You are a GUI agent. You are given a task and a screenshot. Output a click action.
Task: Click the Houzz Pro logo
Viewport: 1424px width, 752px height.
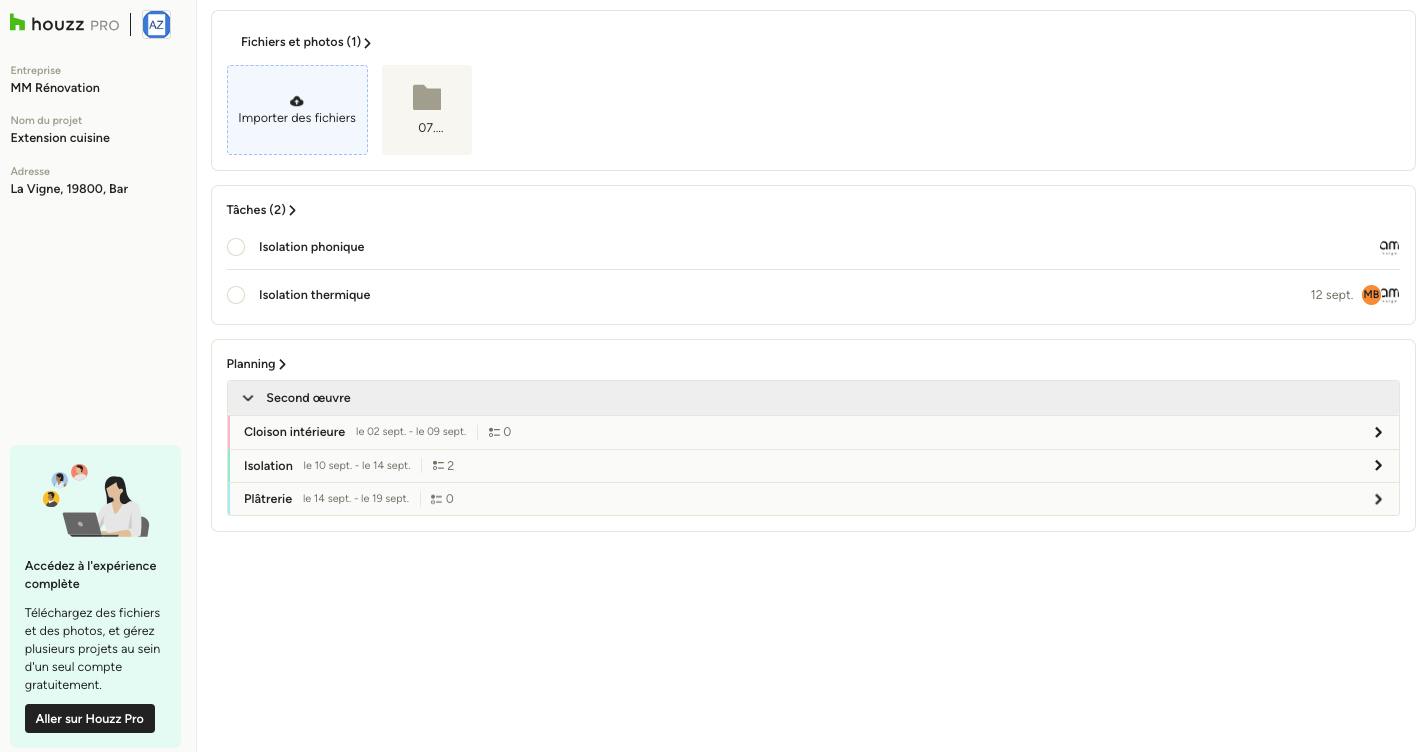click(64, 24)
